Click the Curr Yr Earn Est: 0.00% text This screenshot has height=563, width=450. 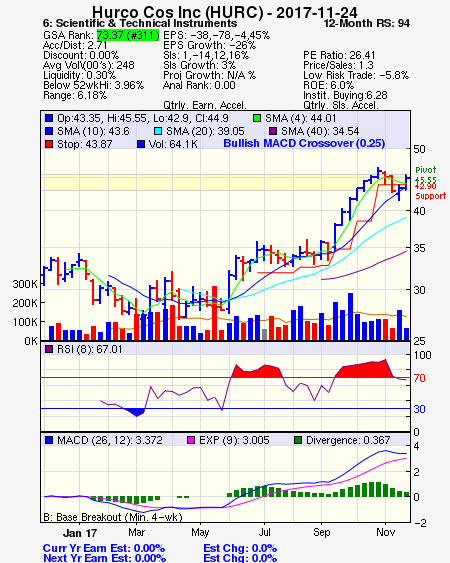[104, 549]
